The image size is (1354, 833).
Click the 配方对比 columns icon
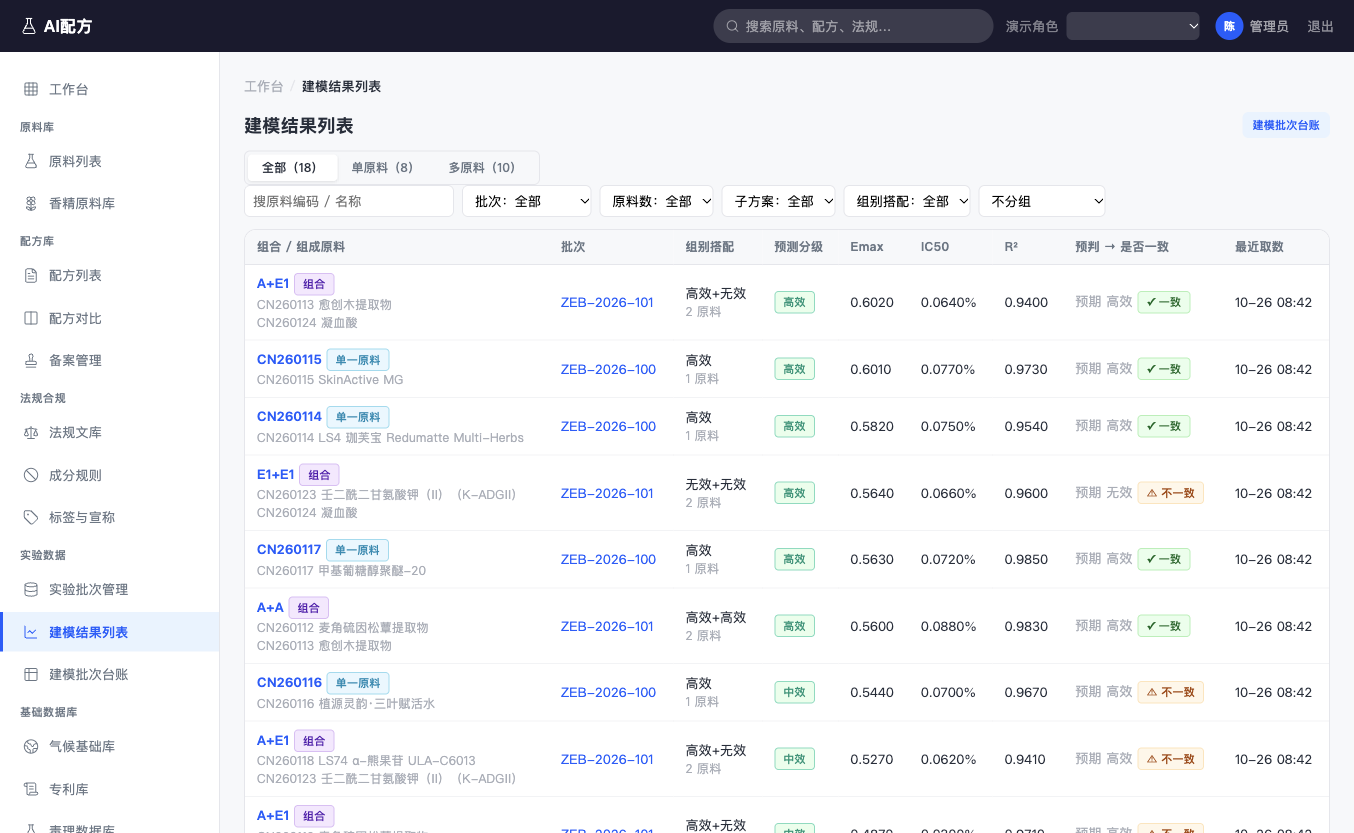click(x=31, y=318)
